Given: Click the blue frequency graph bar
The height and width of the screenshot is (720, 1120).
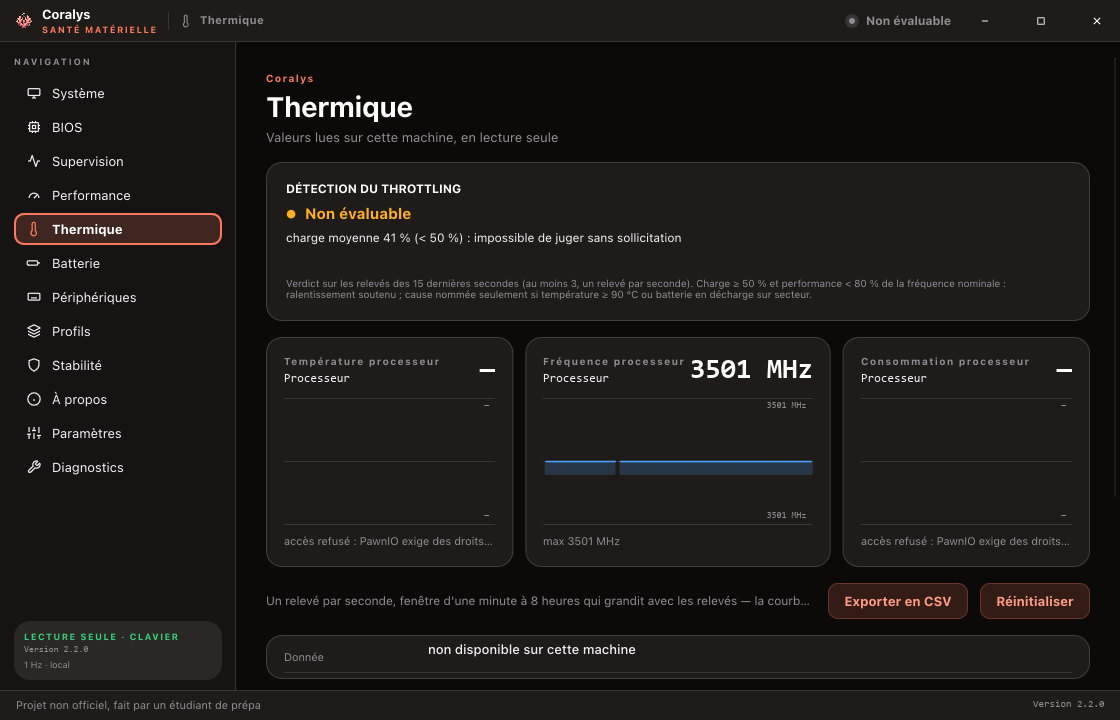Looking at the screenshot, I should point(678,468).
